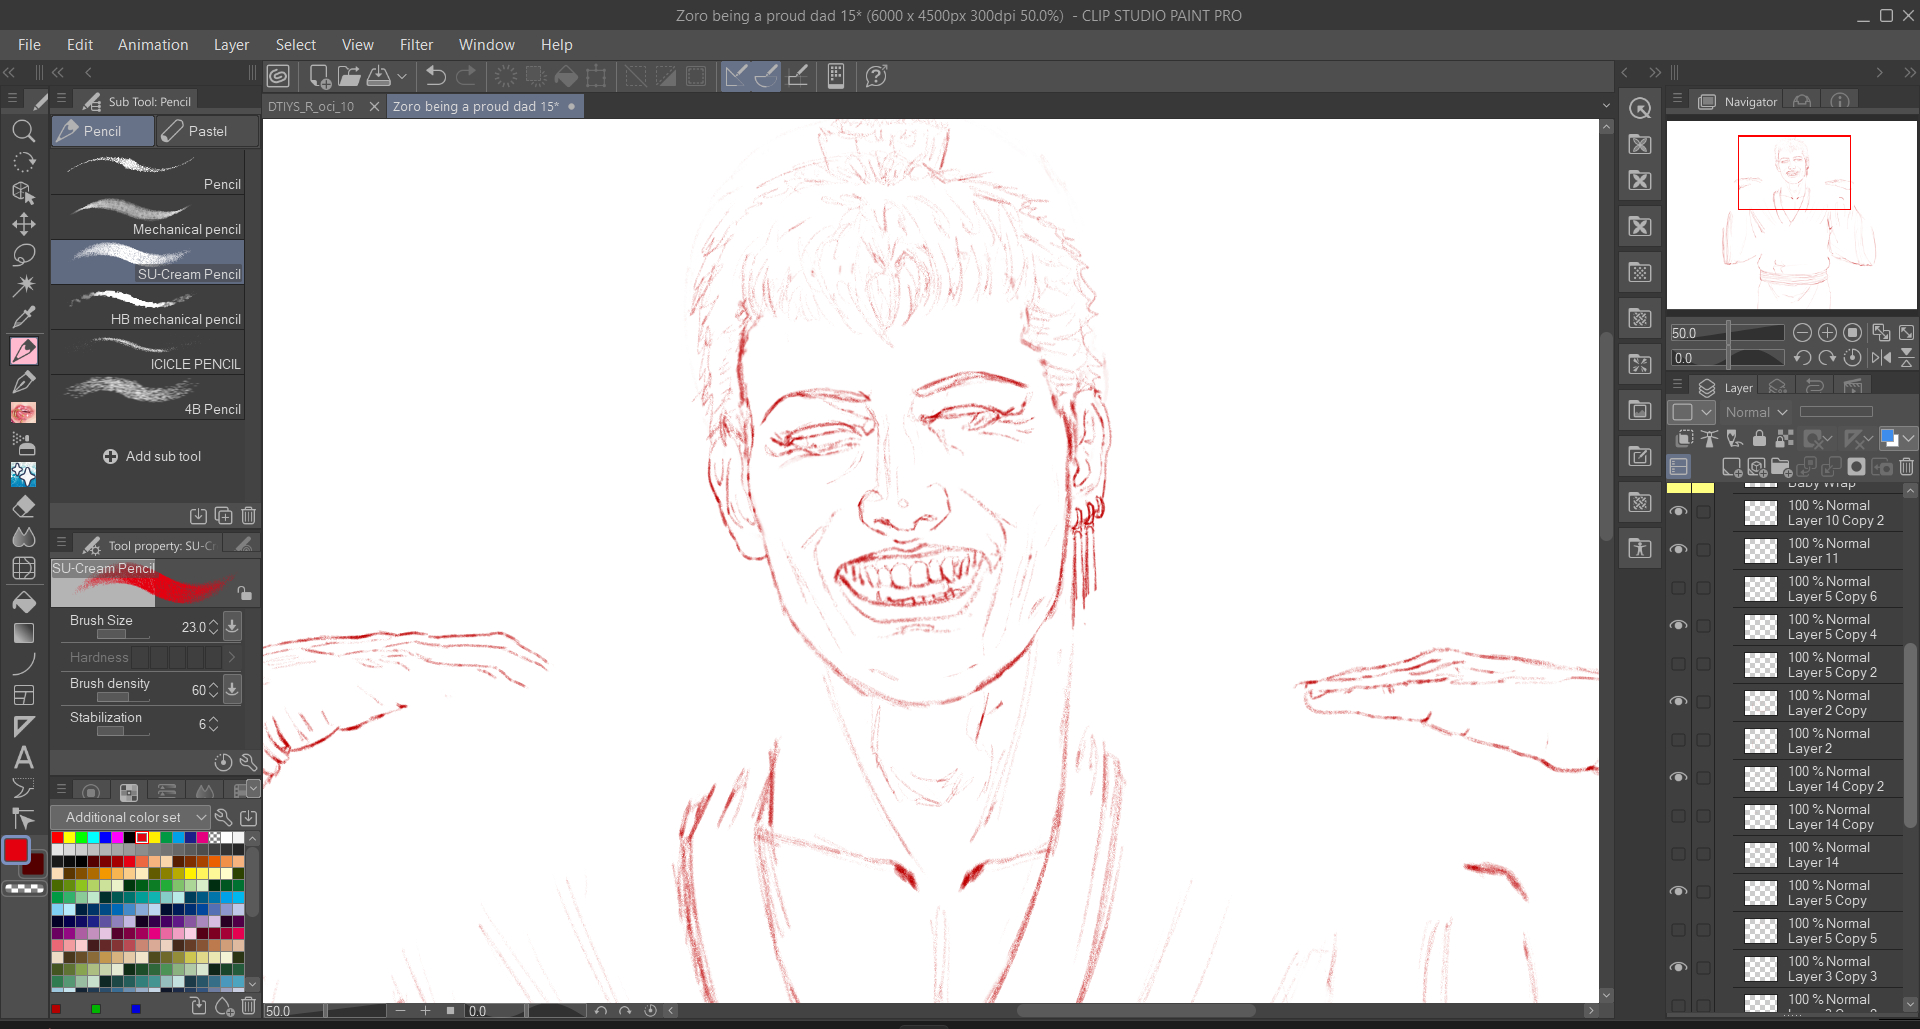The width and height of the screenshot is (1920, 1029).
Task: Open the Normal blending mode dropdown
Action: point(1756,412)
